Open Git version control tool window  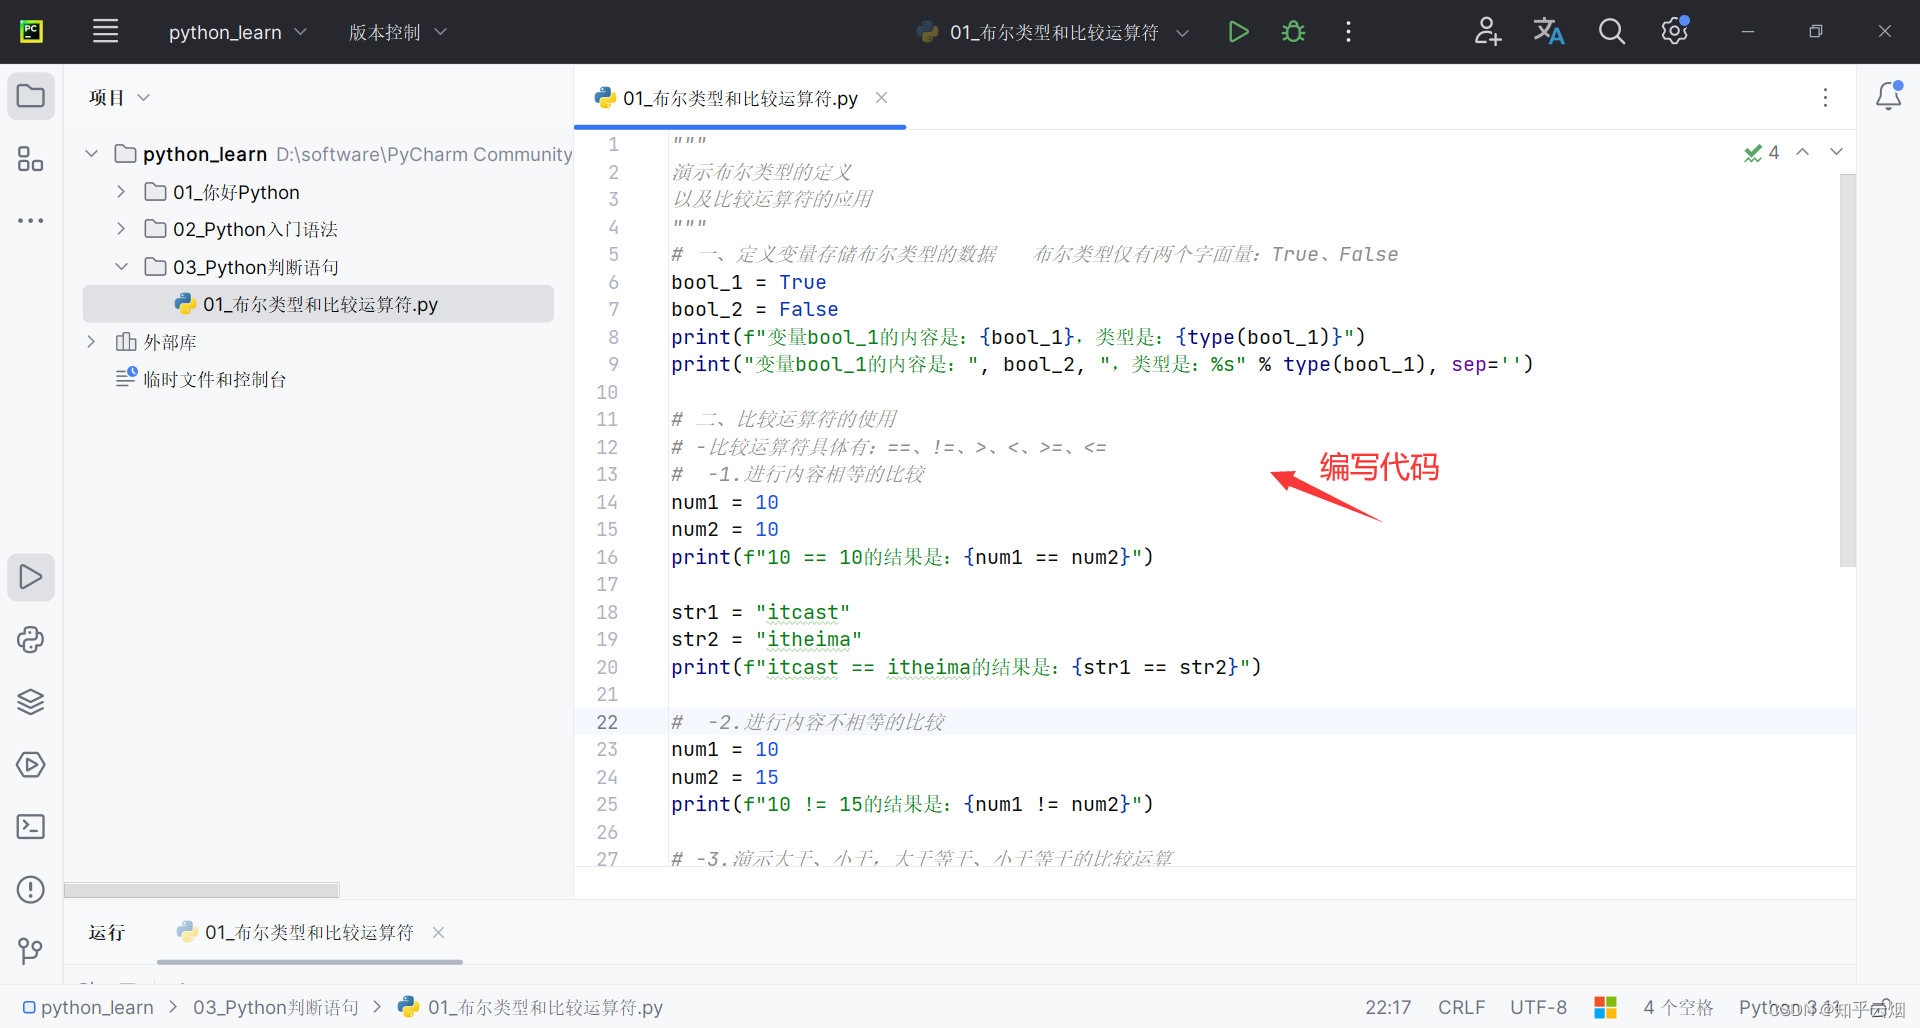[x=31, y=951]
